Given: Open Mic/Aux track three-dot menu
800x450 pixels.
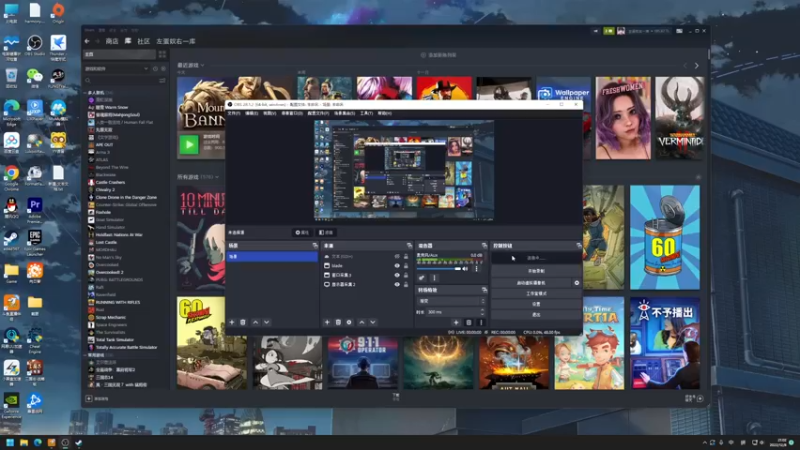Looking at the screenshot, I should click(x=477, y=269).
